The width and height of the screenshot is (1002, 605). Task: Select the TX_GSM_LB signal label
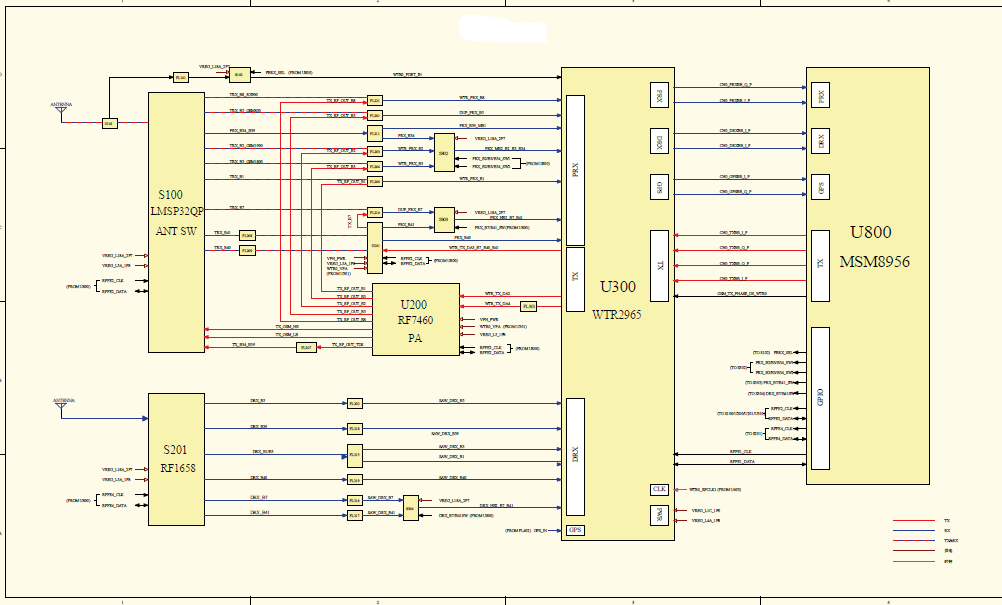tap(287, 334)
